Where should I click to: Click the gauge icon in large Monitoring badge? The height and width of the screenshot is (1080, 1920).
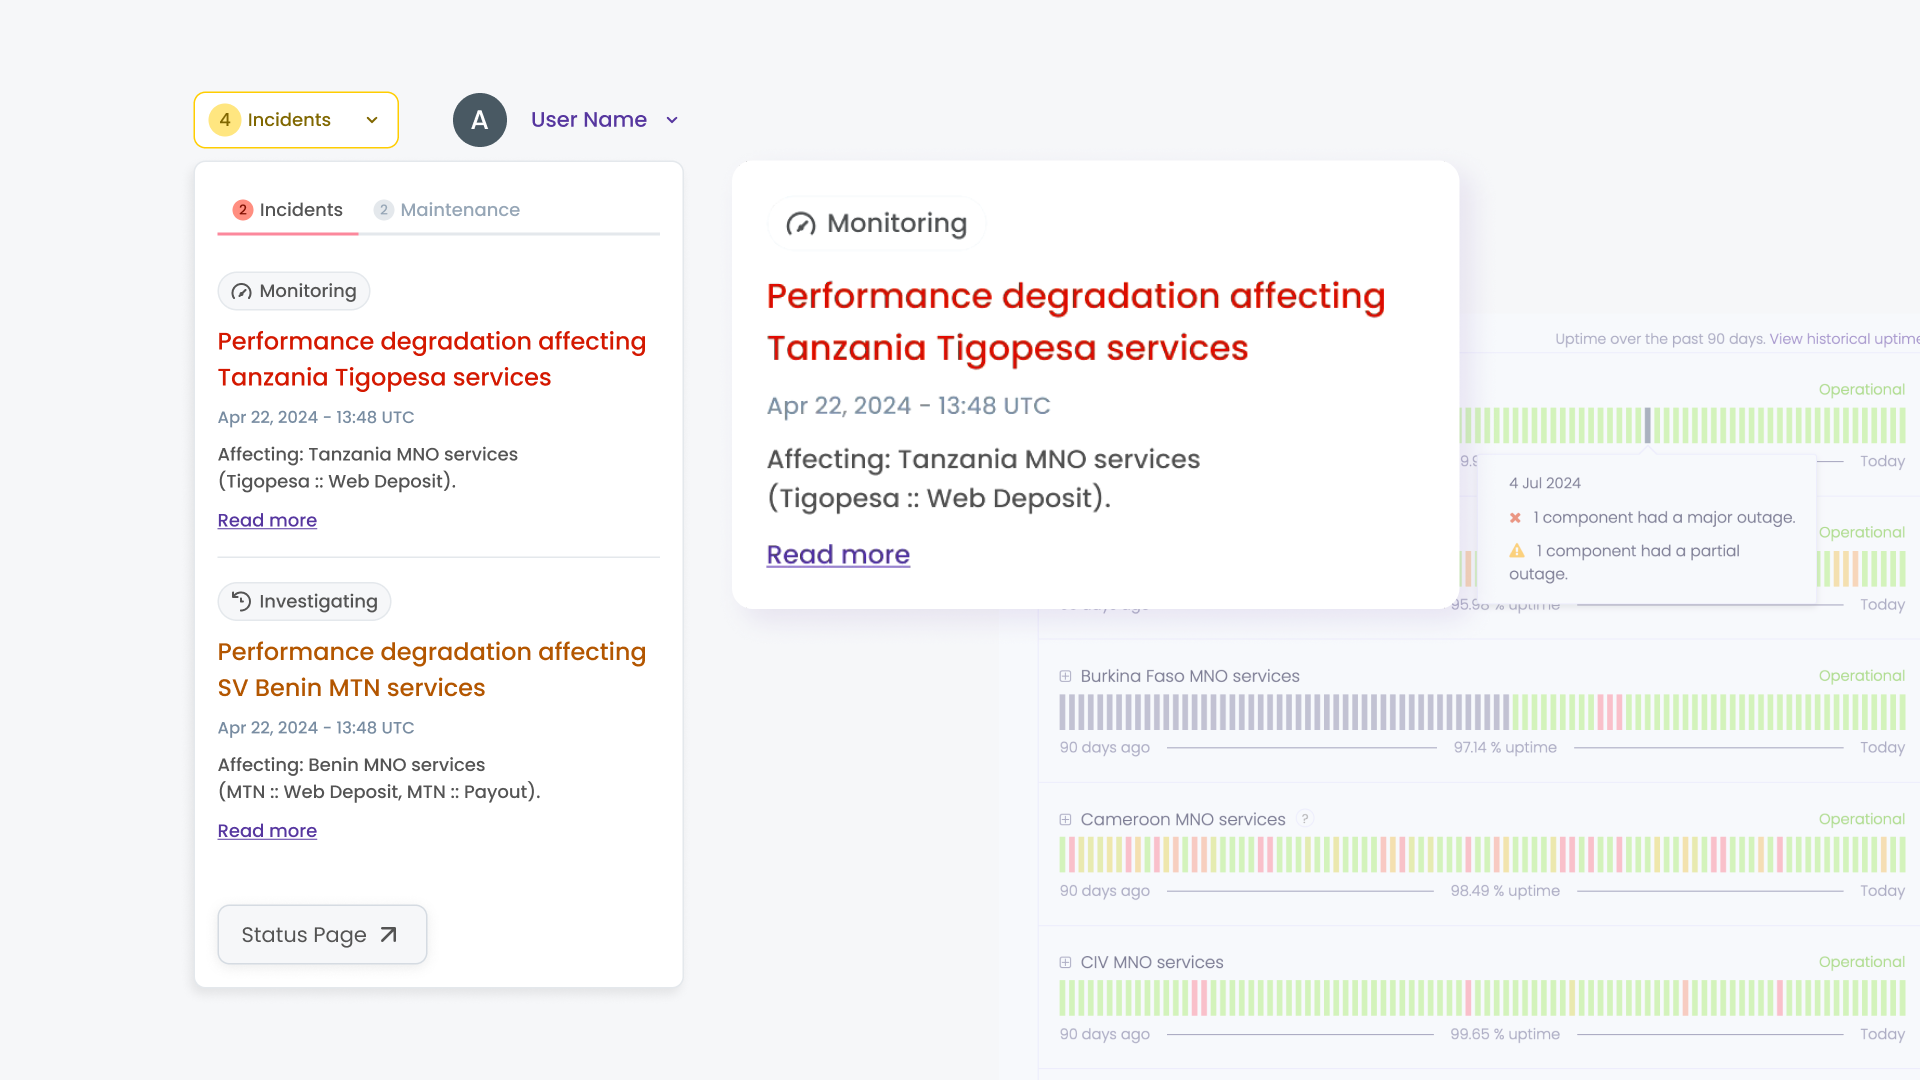[x=800, y=224]
